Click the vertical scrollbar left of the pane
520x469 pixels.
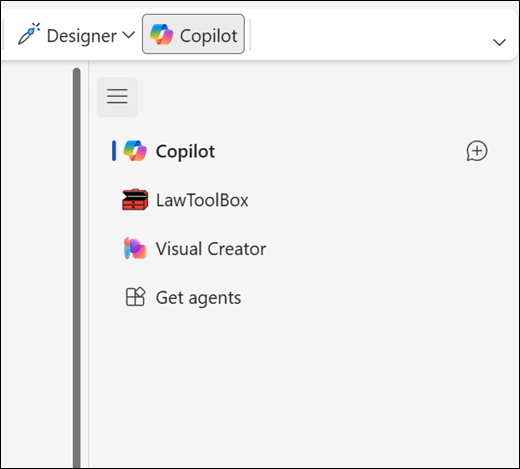point(77,267)
